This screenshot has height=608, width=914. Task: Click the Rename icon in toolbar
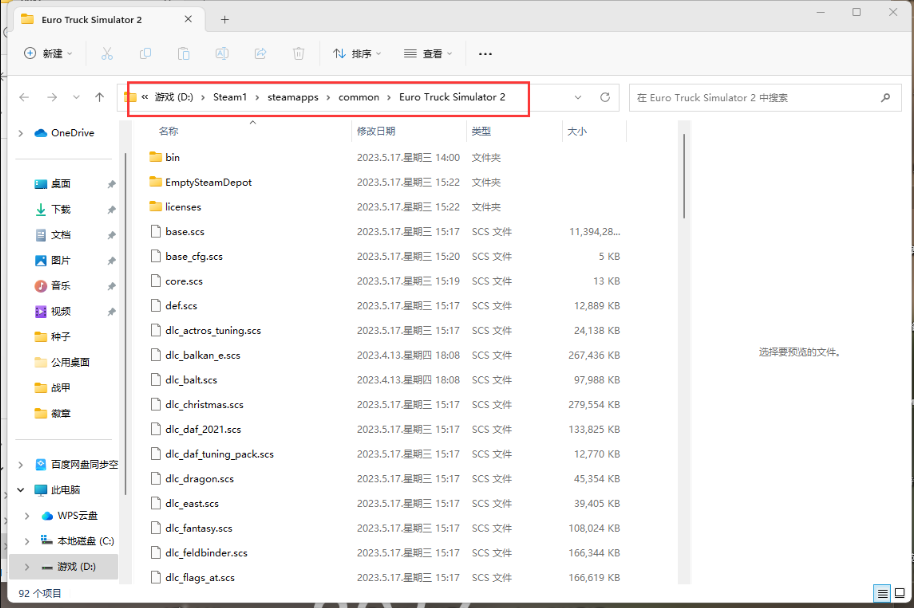coord(222,54)
